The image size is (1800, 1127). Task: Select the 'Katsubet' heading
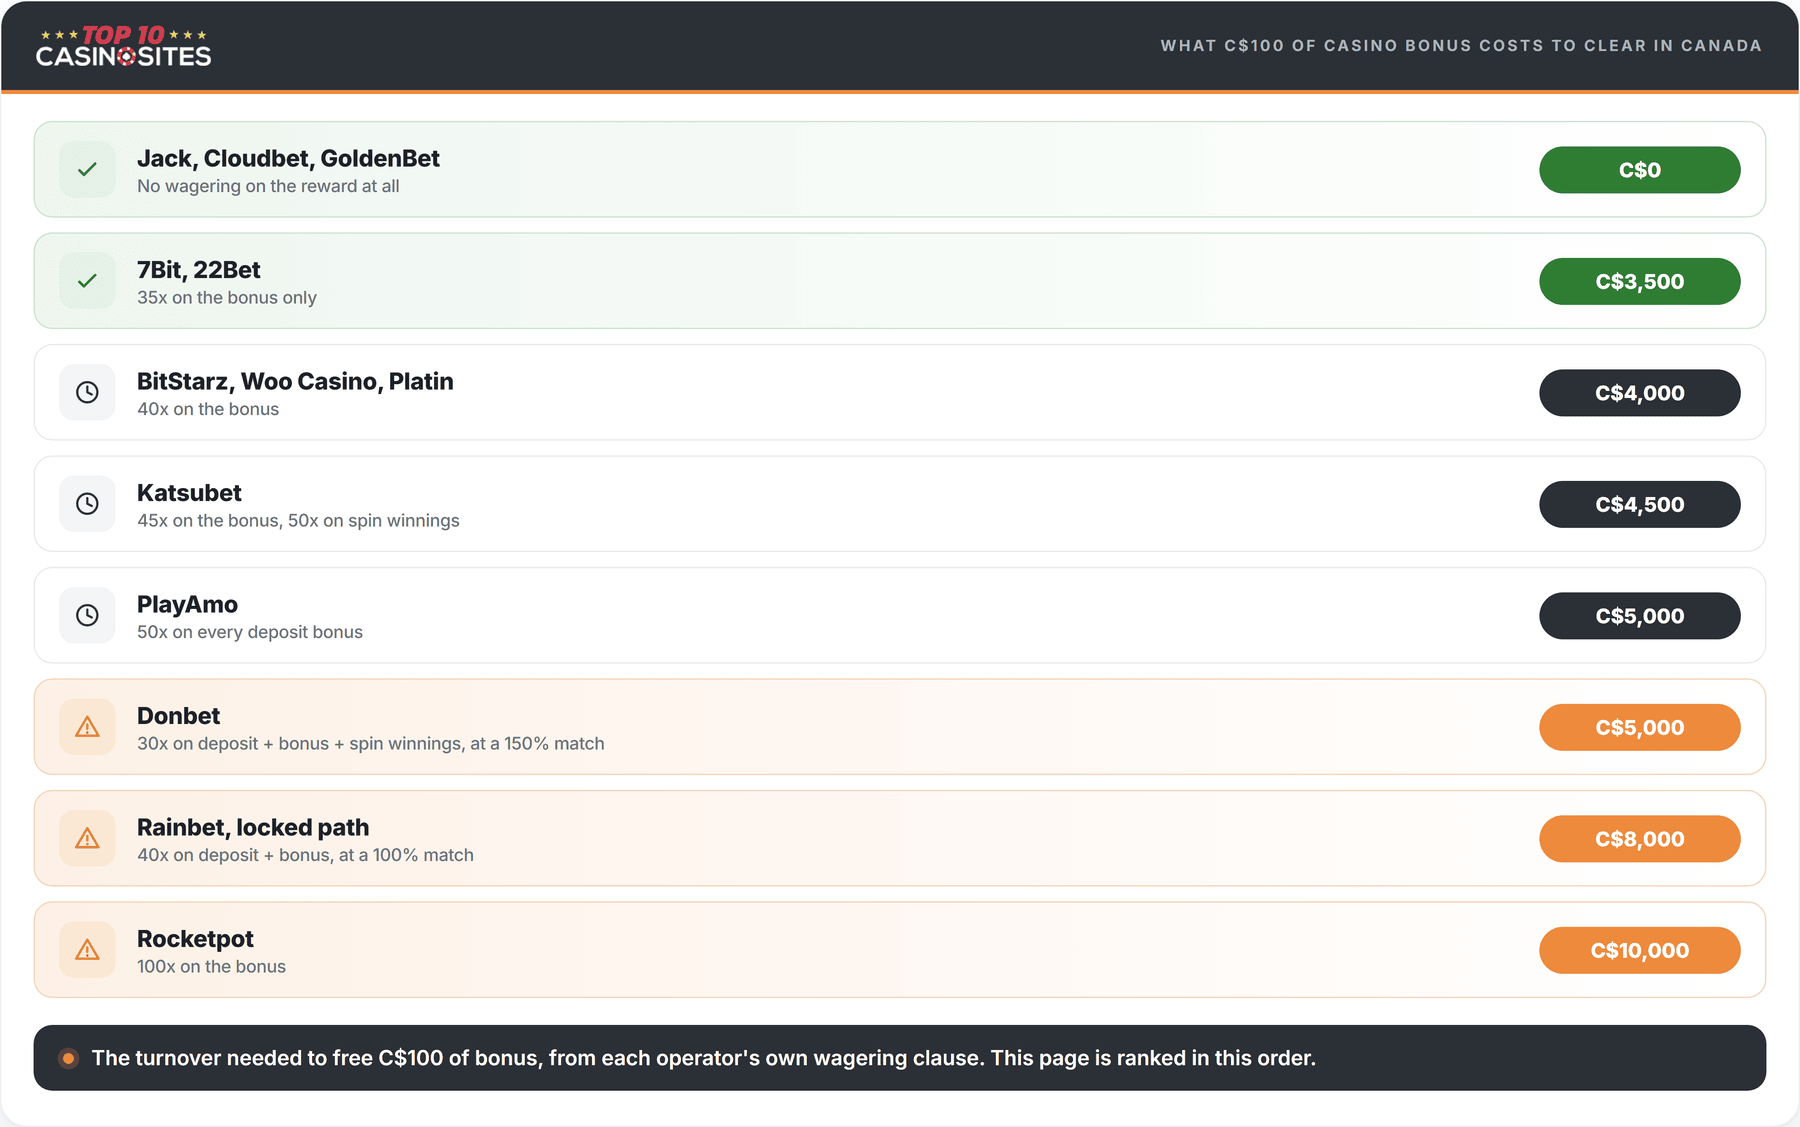pos(189,493)
